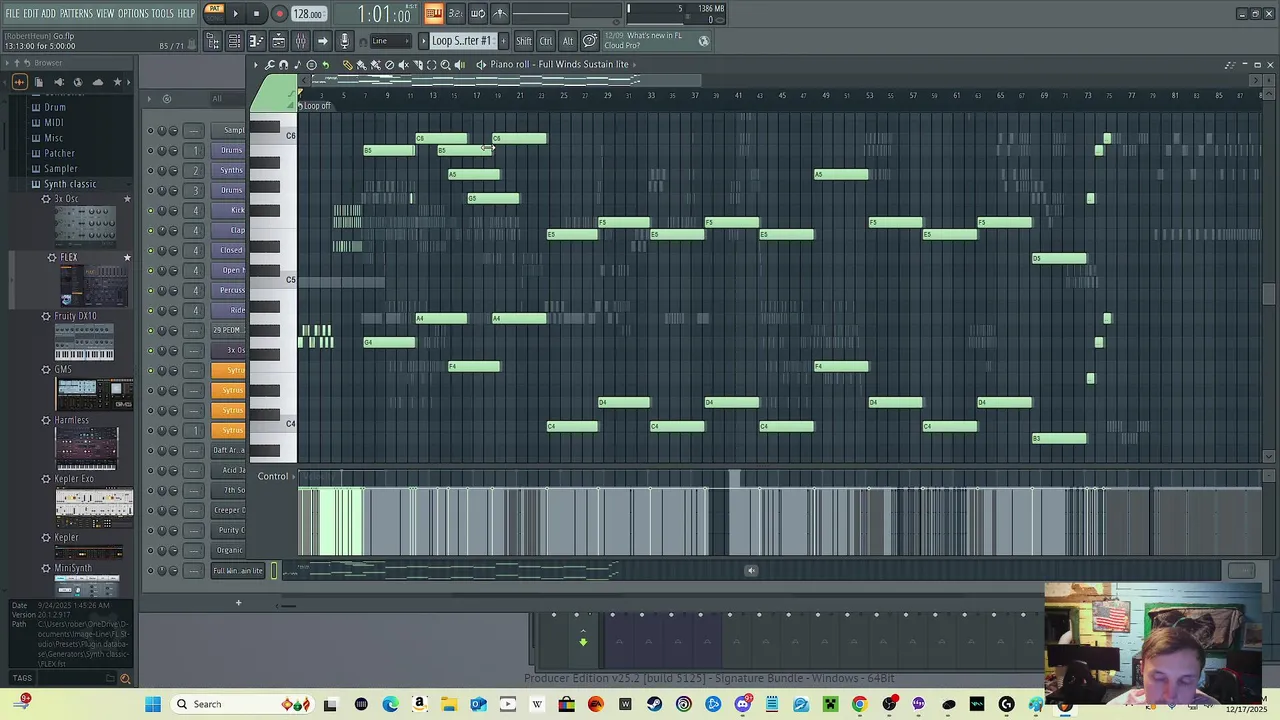Viewport: 1280px width, 720px height.
Task: Expand the Harmless plugin entry
Action: point(46,420)
